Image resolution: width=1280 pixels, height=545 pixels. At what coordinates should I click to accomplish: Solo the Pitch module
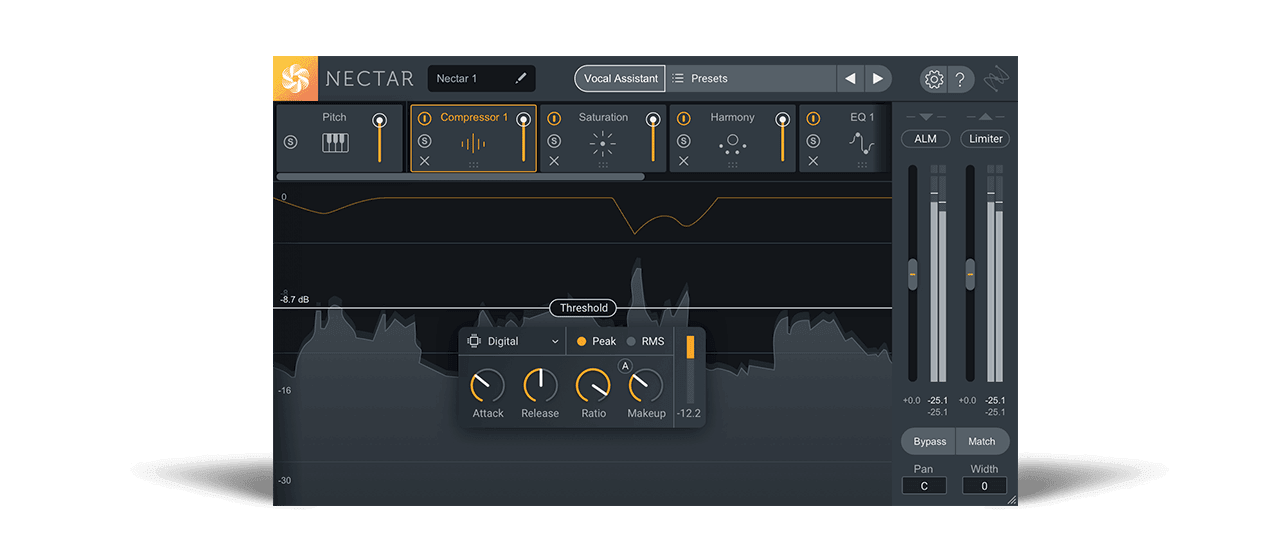[x=291, y=142]
